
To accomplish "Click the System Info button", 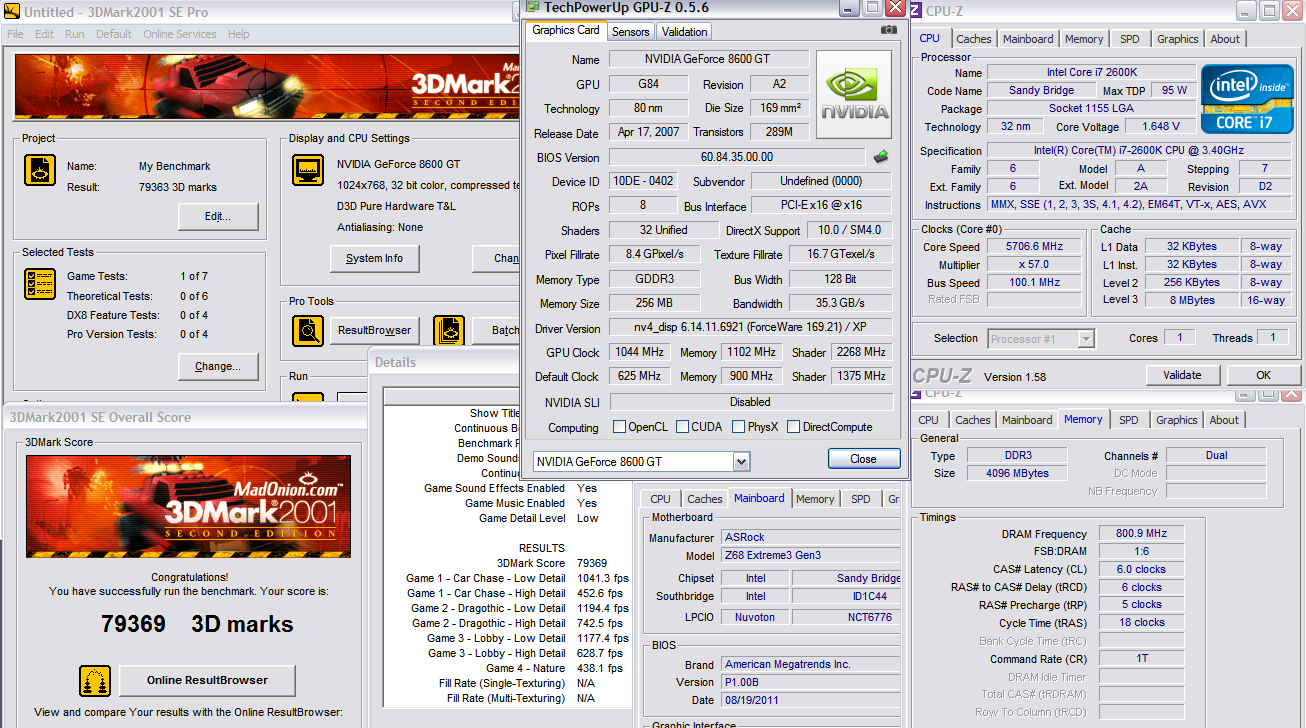I will pos(375,258).
